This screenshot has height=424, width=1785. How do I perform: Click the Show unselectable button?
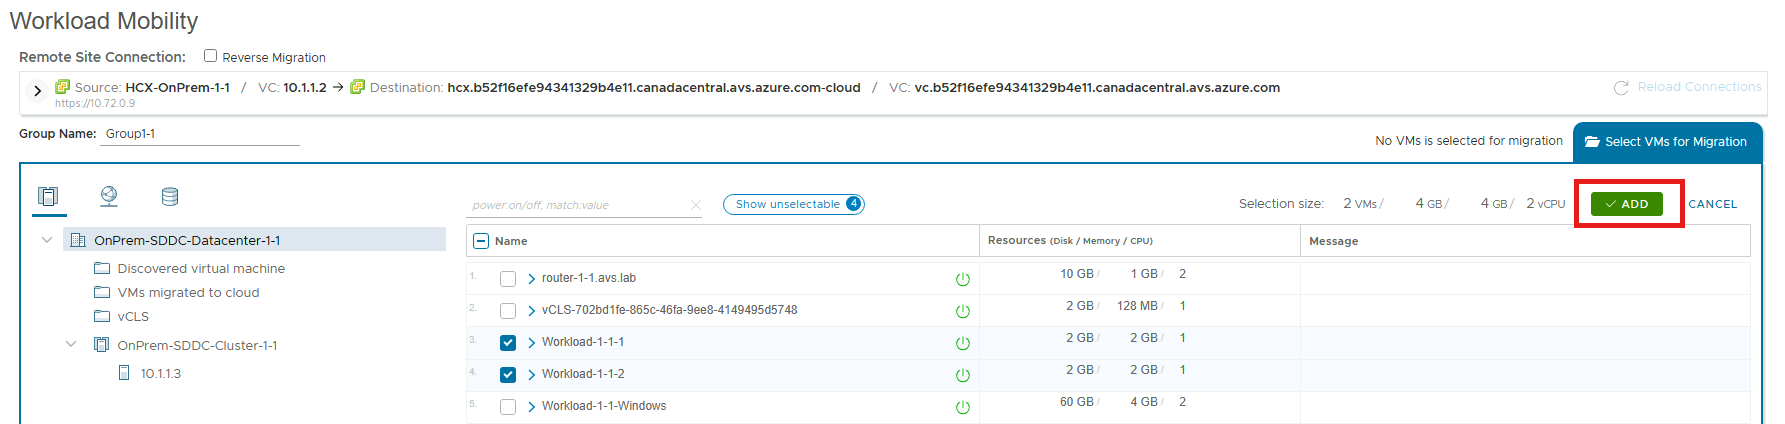click(x=793, y=204)
